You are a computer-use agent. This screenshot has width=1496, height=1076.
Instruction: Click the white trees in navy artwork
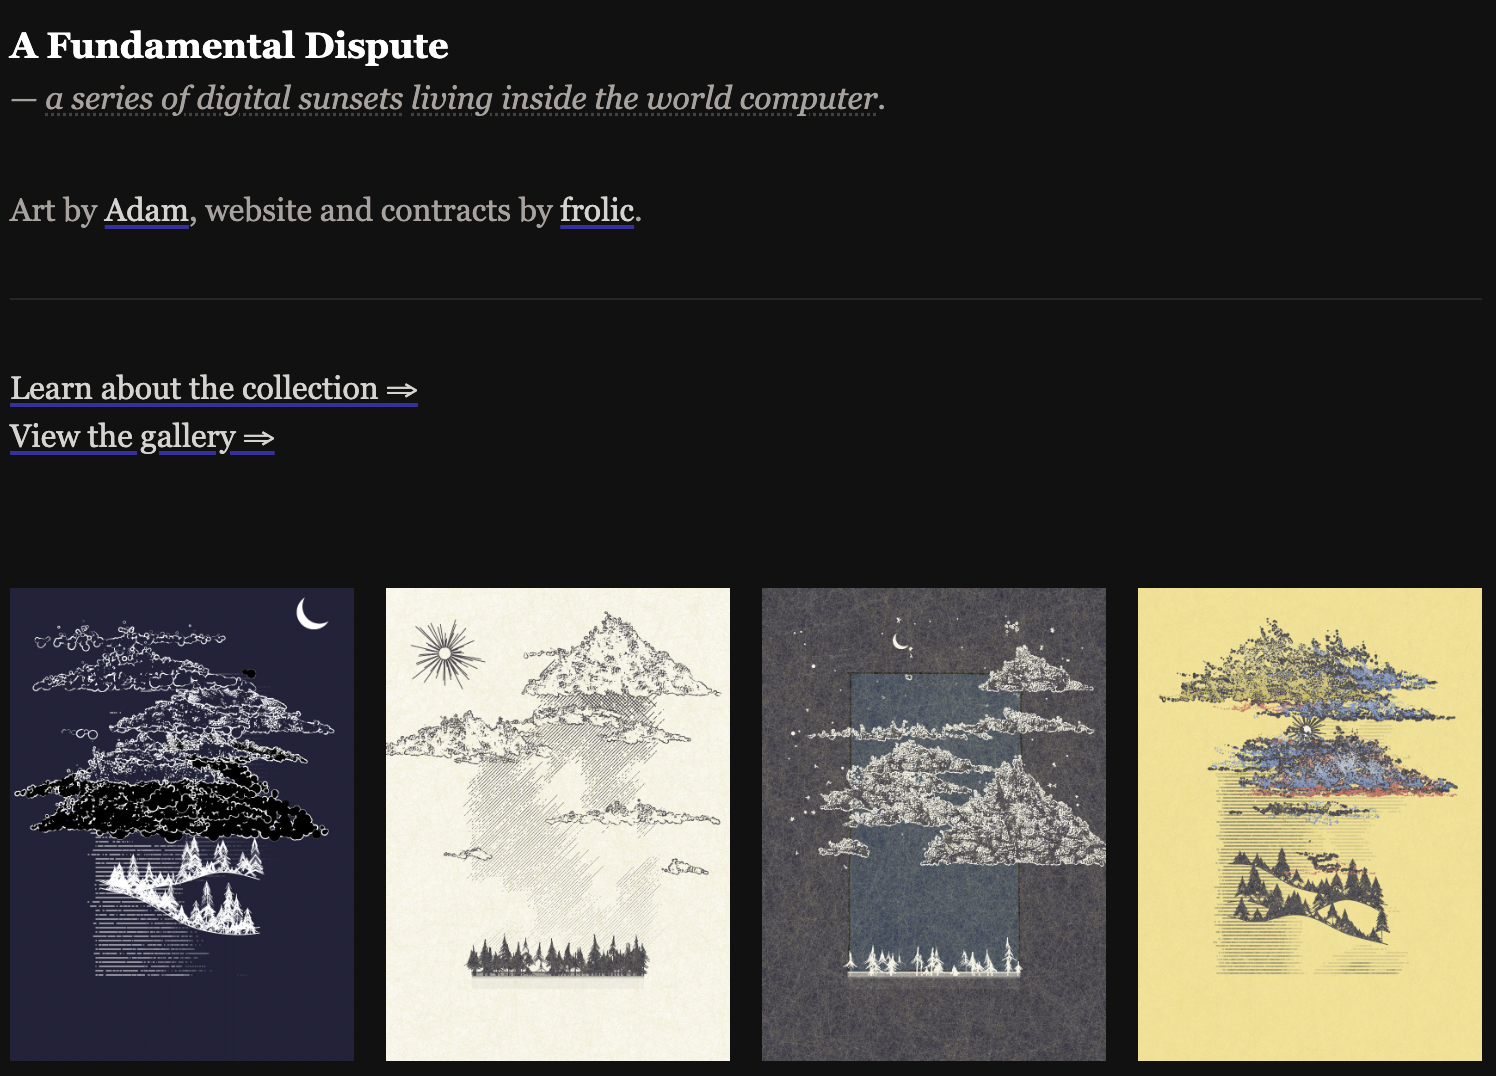(196, 887)
